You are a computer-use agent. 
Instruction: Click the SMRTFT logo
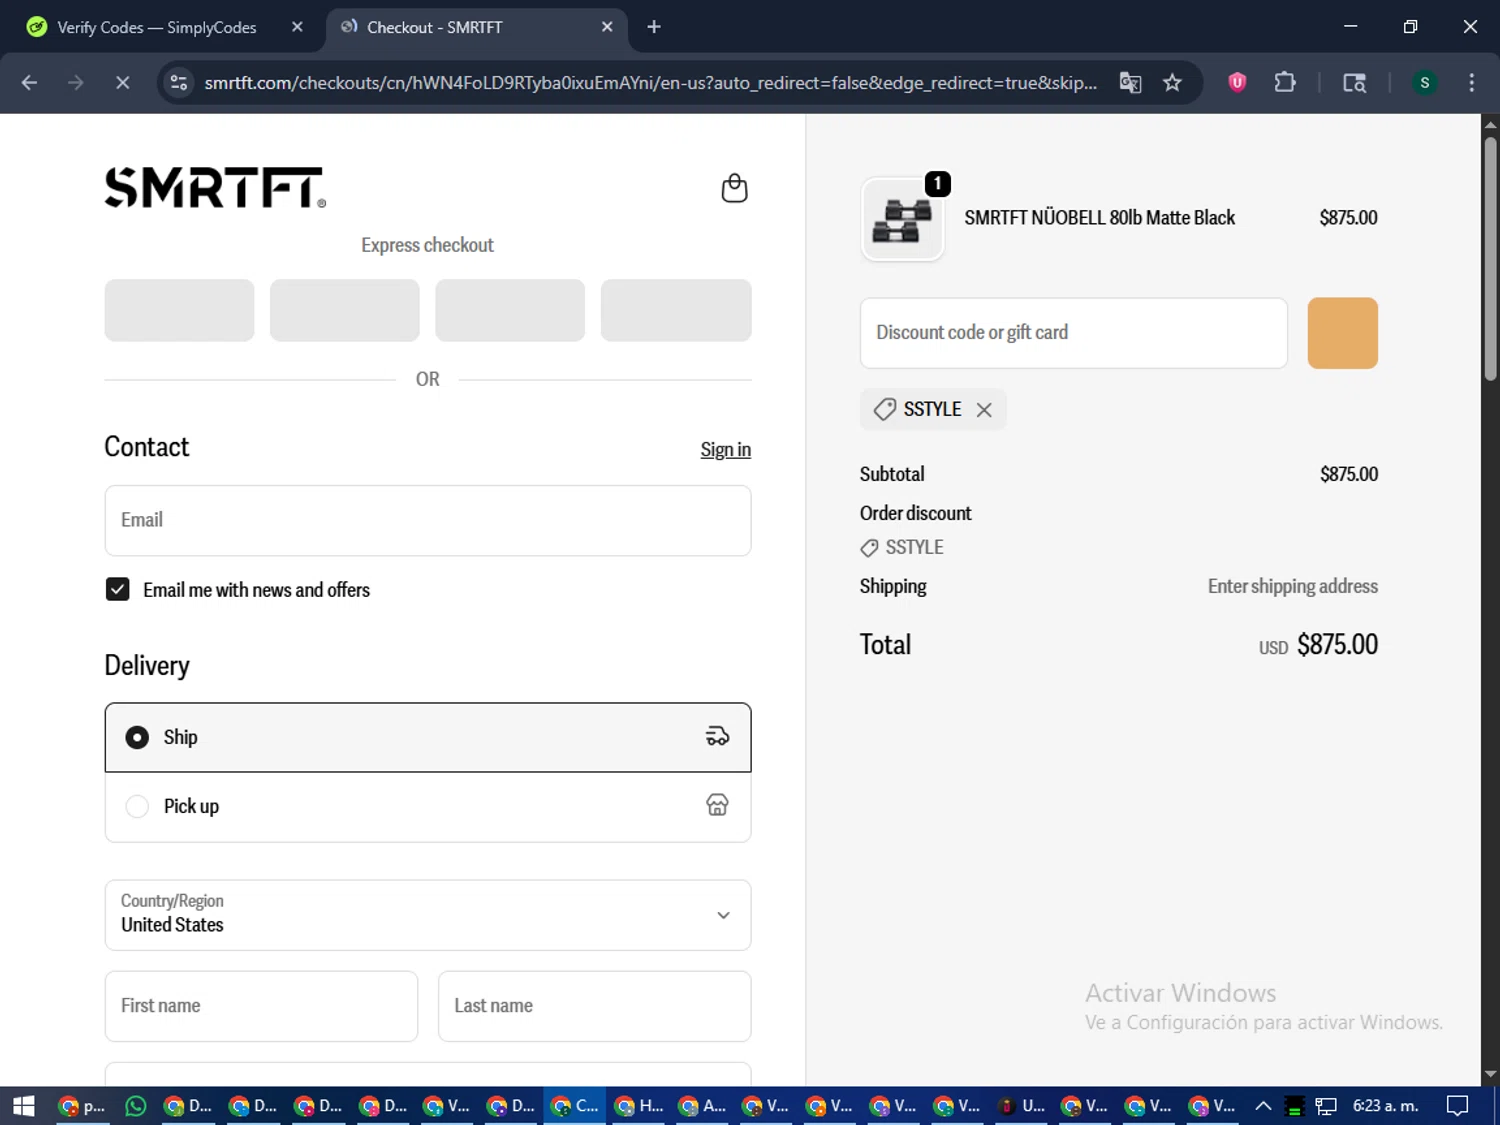(215, 187)
